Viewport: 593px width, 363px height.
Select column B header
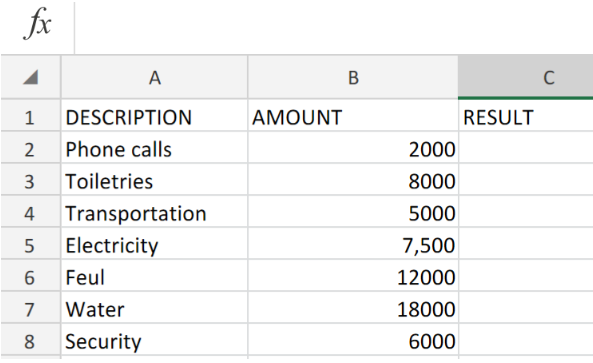[x=353, y=77]
